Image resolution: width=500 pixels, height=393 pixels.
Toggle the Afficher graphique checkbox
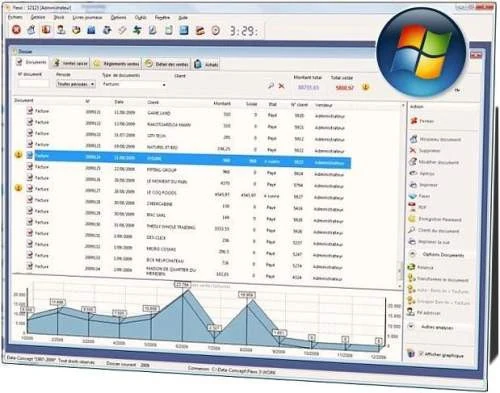pos(421,353)
